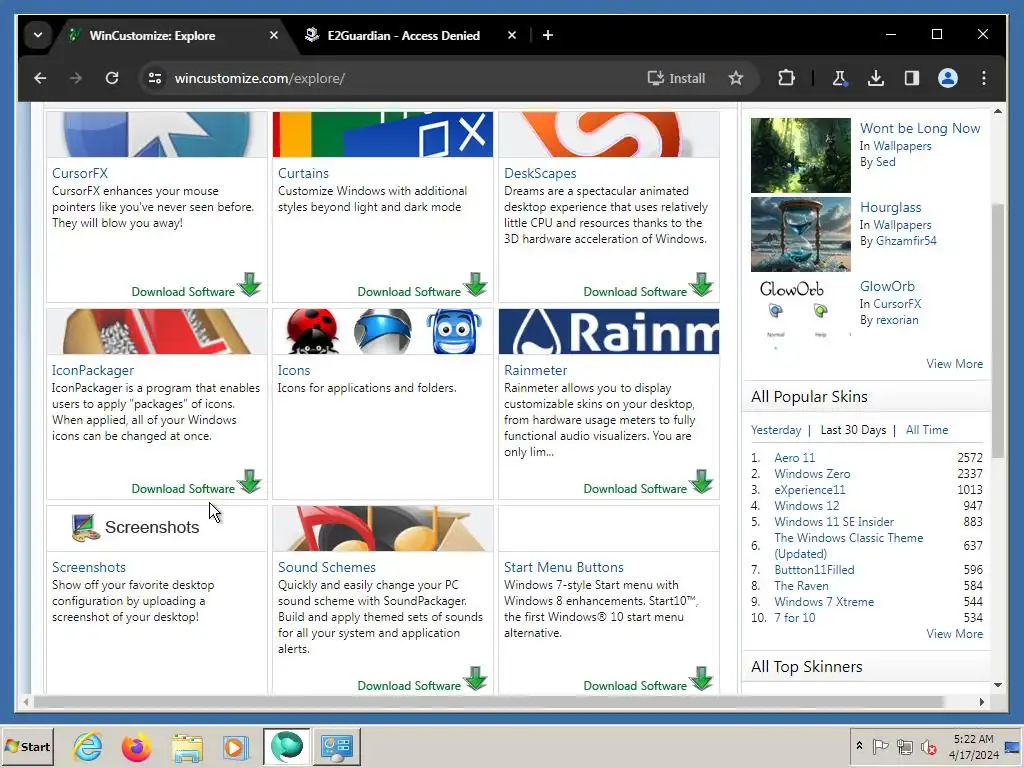Open the Hourglass wallpaper thumbnail
Screen dimensions: 1024x768
[x=801, y=234]
